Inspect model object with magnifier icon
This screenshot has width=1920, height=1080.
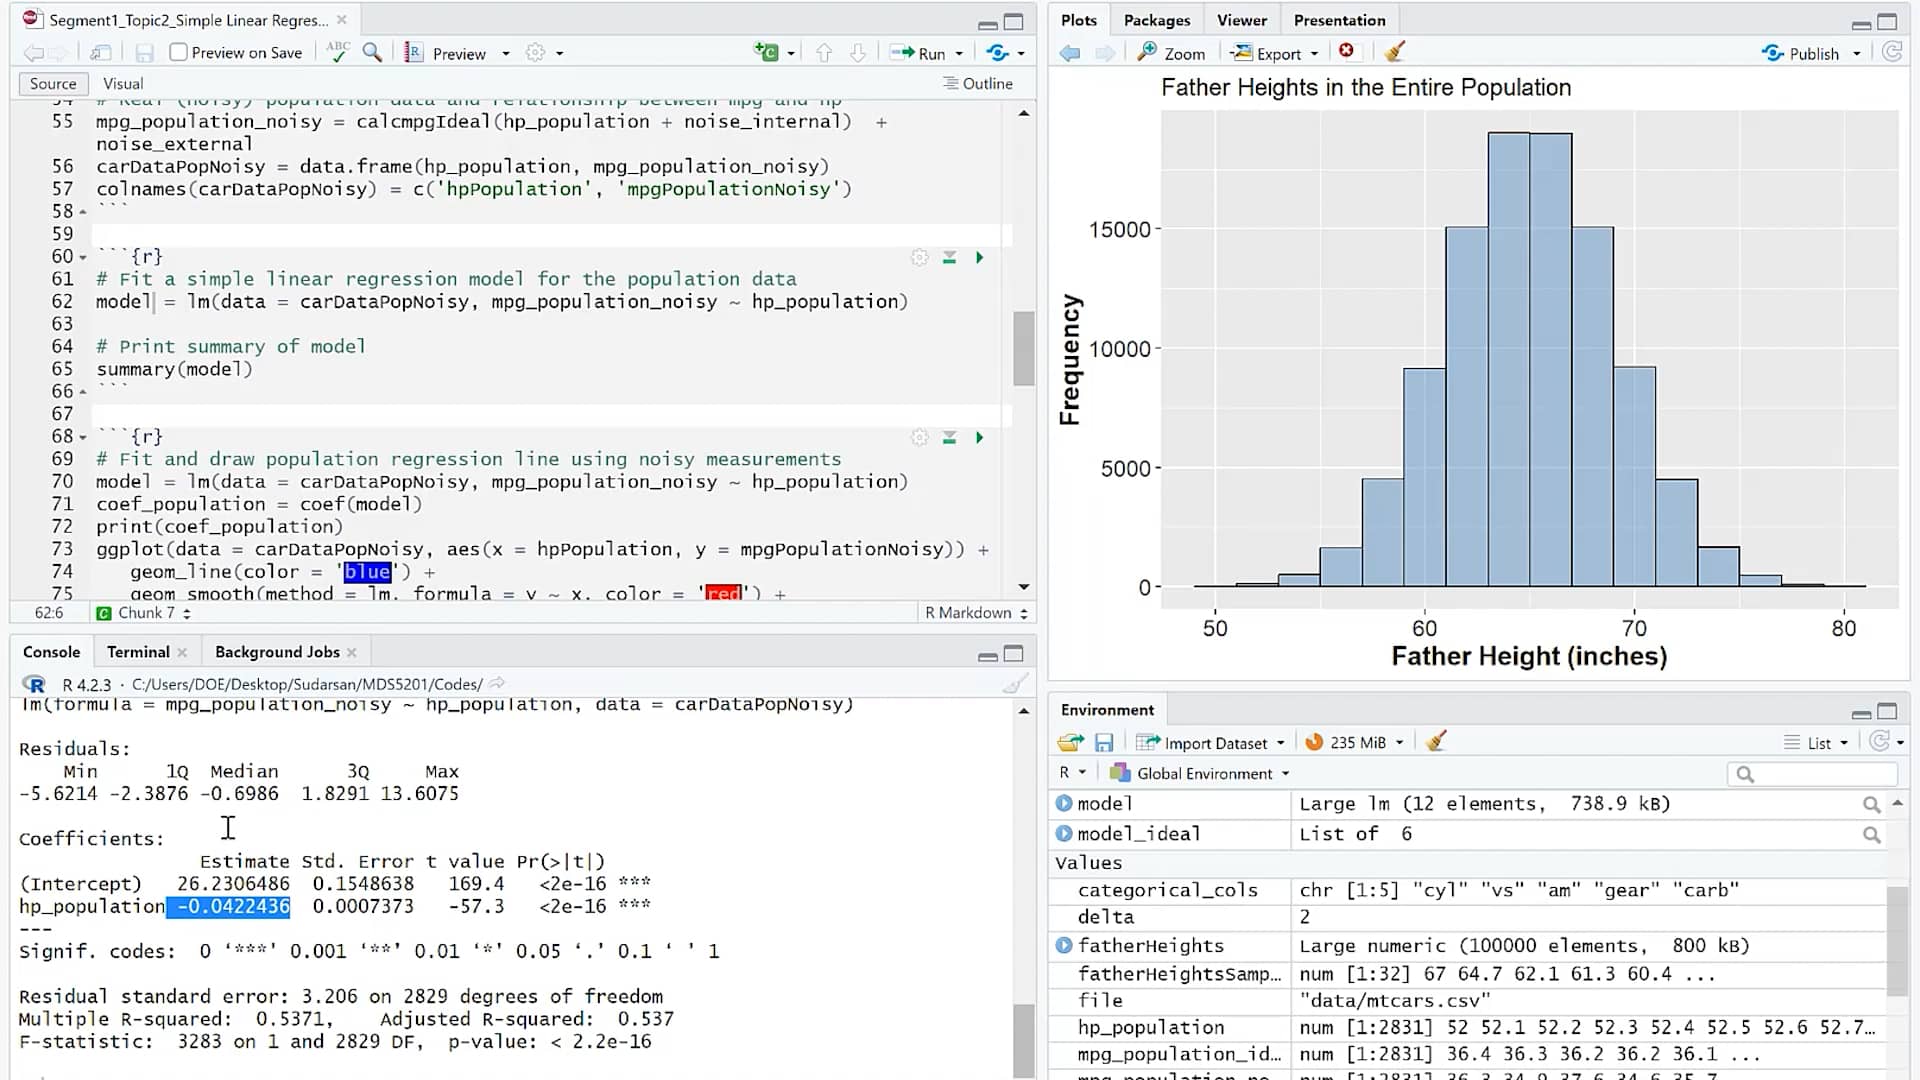[x=1871, y=804]
